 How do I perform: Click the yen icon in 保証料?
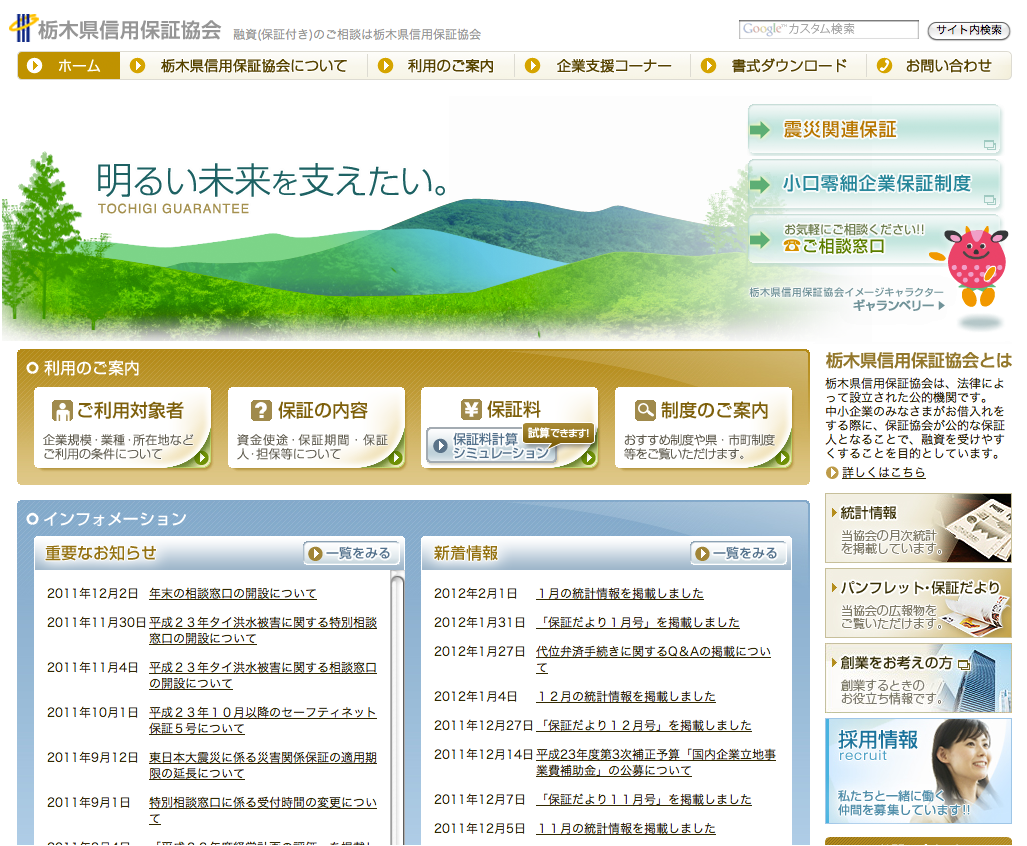pyautogui.click(x=471, y=409)
